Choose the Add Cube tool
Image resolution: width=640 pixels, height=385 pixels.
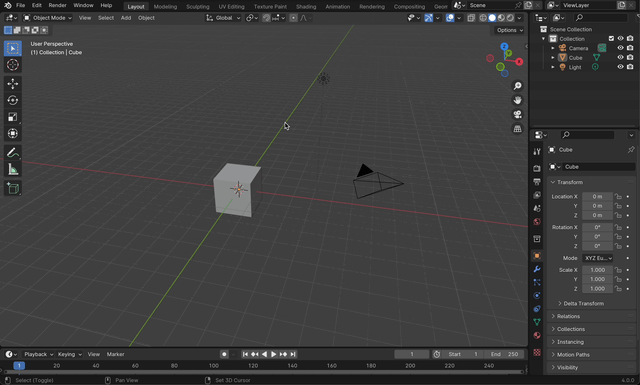pyautogui.click(x=13, y=189)
